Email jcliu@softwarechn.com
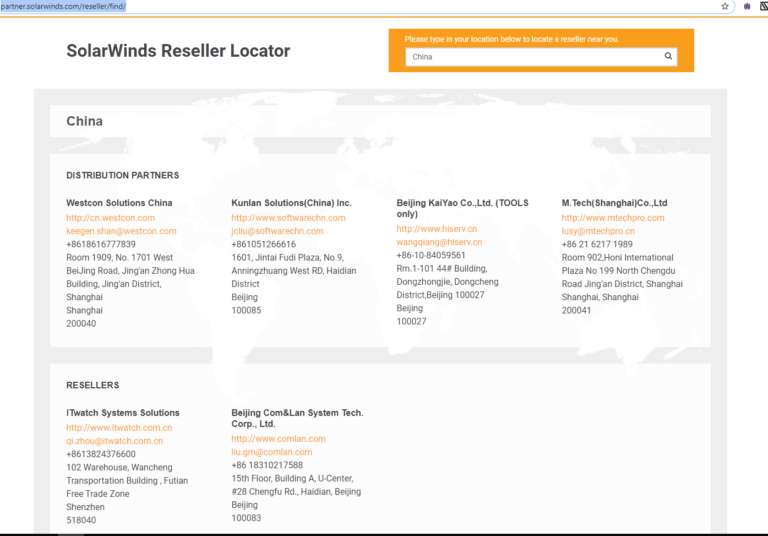This screenshot has height=536, width=768. click(x=277, y=231)
